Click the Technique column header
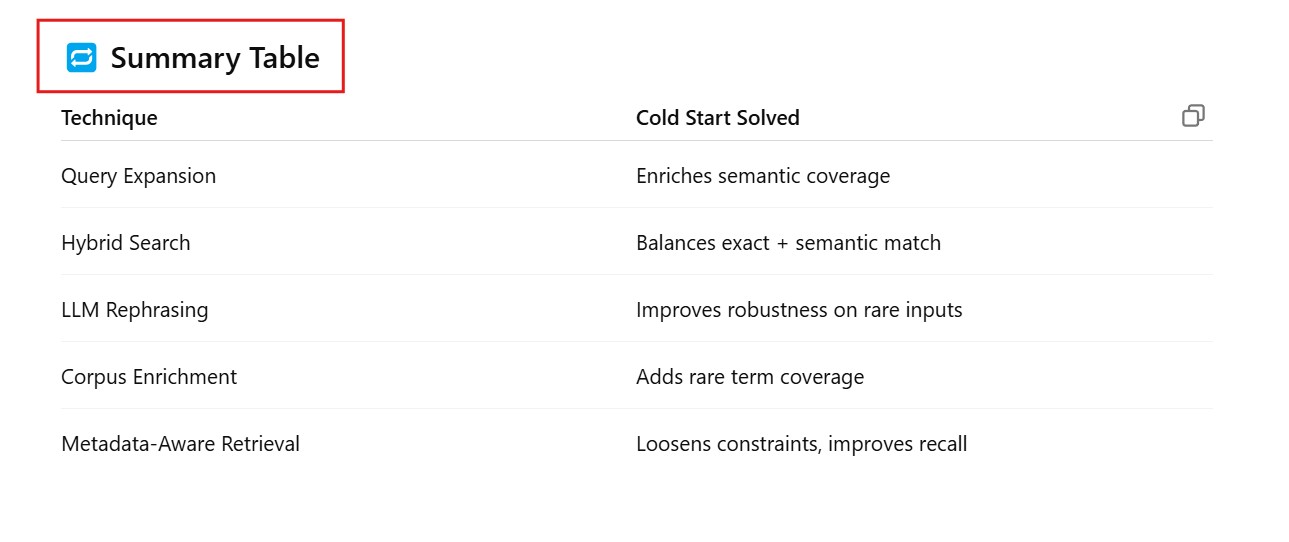 (109, 118)
